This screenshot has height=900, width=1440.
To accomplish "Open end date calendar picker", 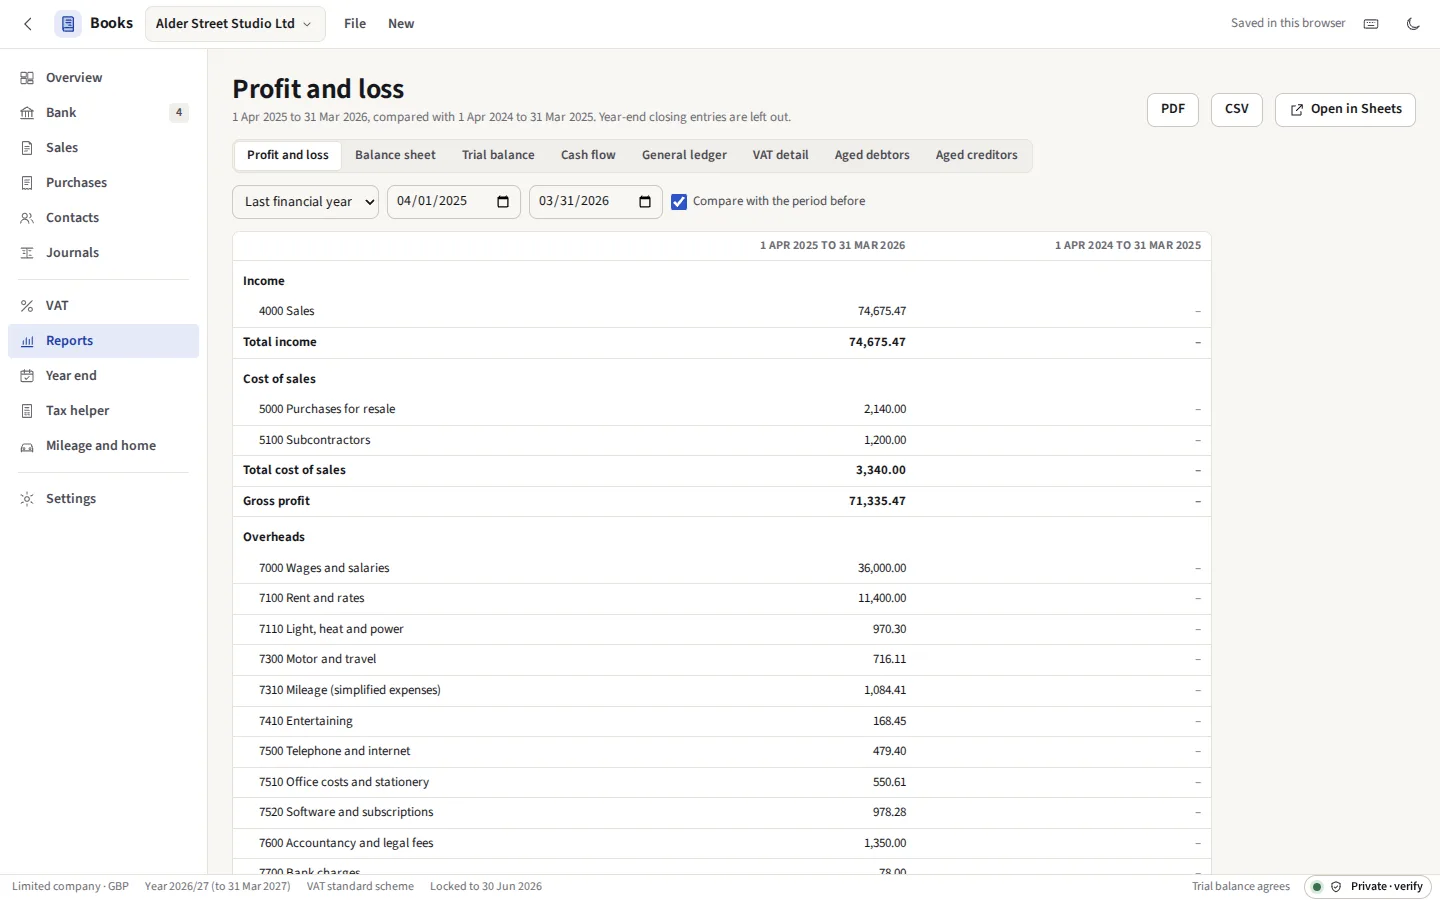I will coord(645,202).
